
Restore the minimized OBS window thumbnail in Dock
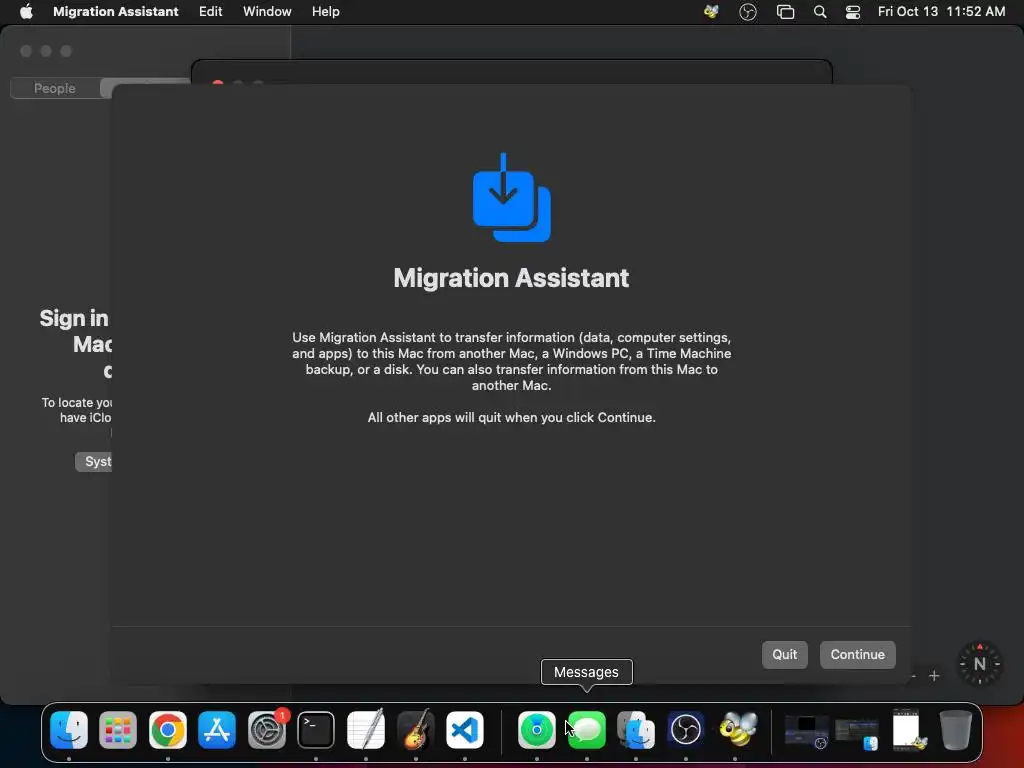pyautogui.click(x=807, y=731)
